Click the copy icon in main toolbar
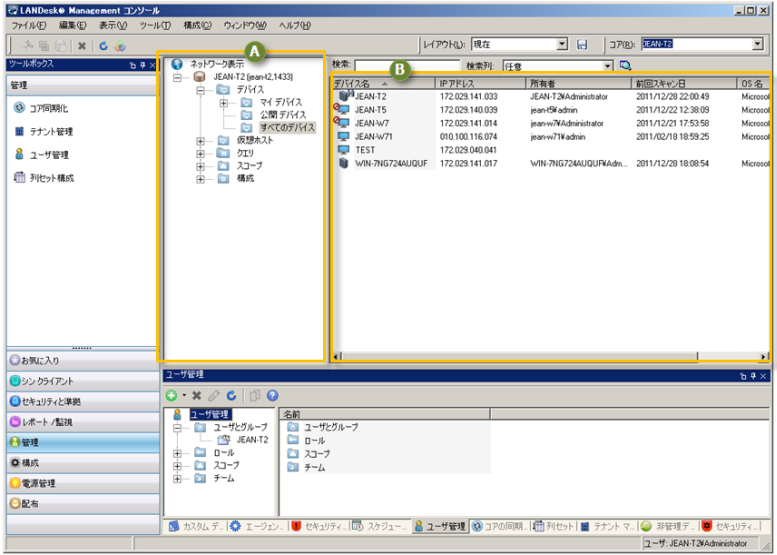The image size is (777, 555). click(x=44, y=46)
